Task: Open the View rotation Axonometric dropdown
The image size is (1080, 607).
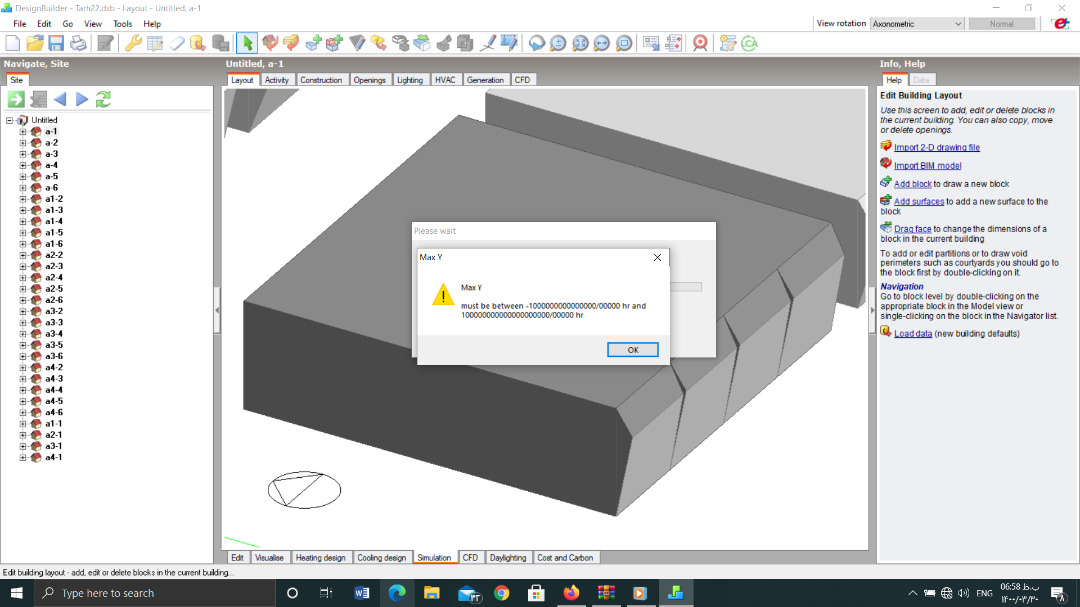Action: click(917, 23)
